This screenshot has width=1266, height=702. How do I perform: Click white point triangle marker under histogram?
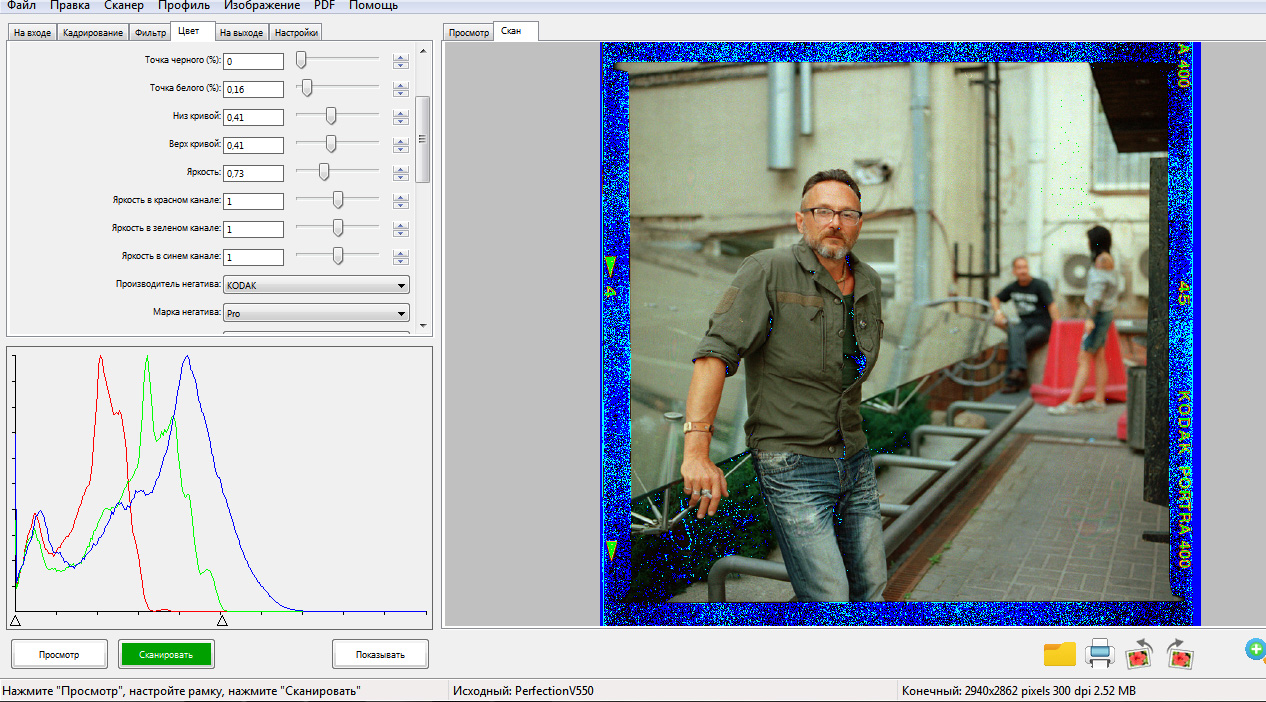click(222, 621)
